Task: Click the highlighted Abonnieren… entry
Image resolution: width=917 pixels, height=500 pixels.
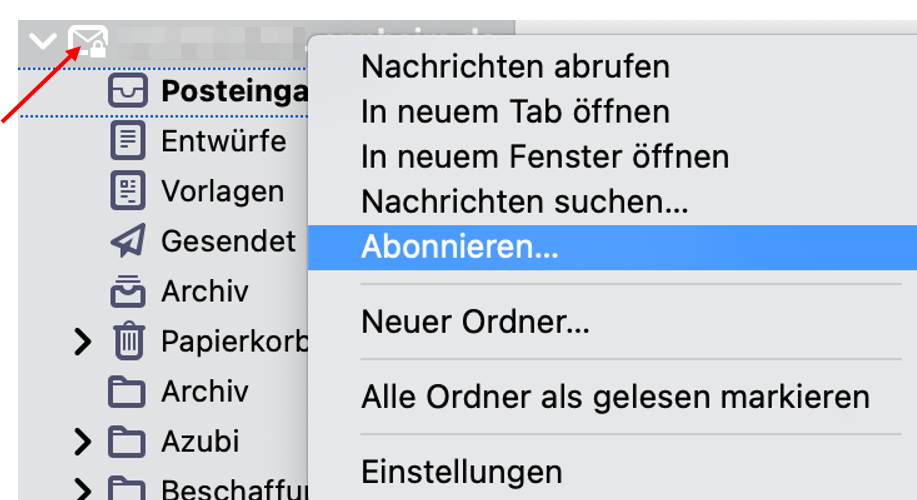Action: point(612,247)
